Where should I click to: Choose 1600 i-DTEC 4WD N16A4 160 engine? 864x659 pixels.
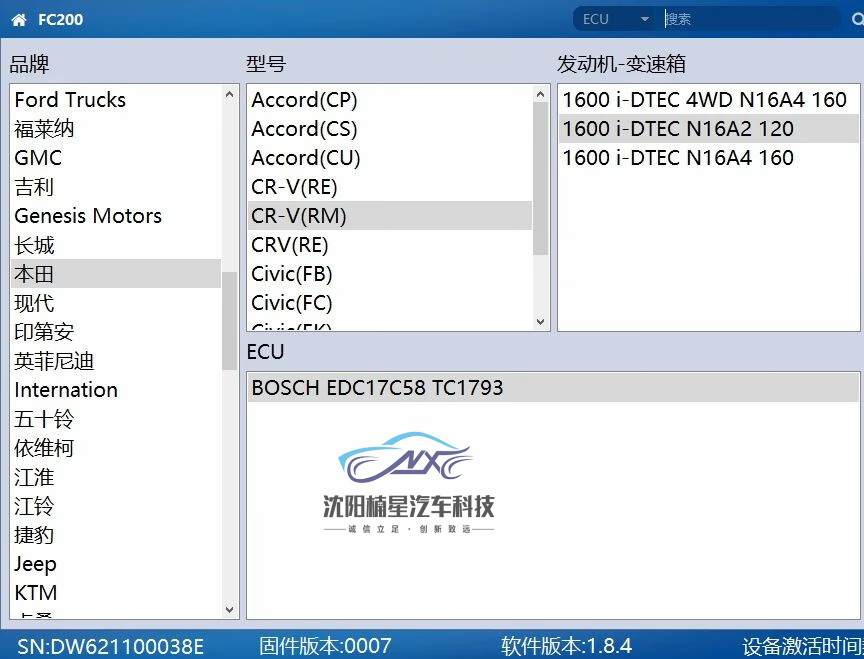click(x=704, y=100)
